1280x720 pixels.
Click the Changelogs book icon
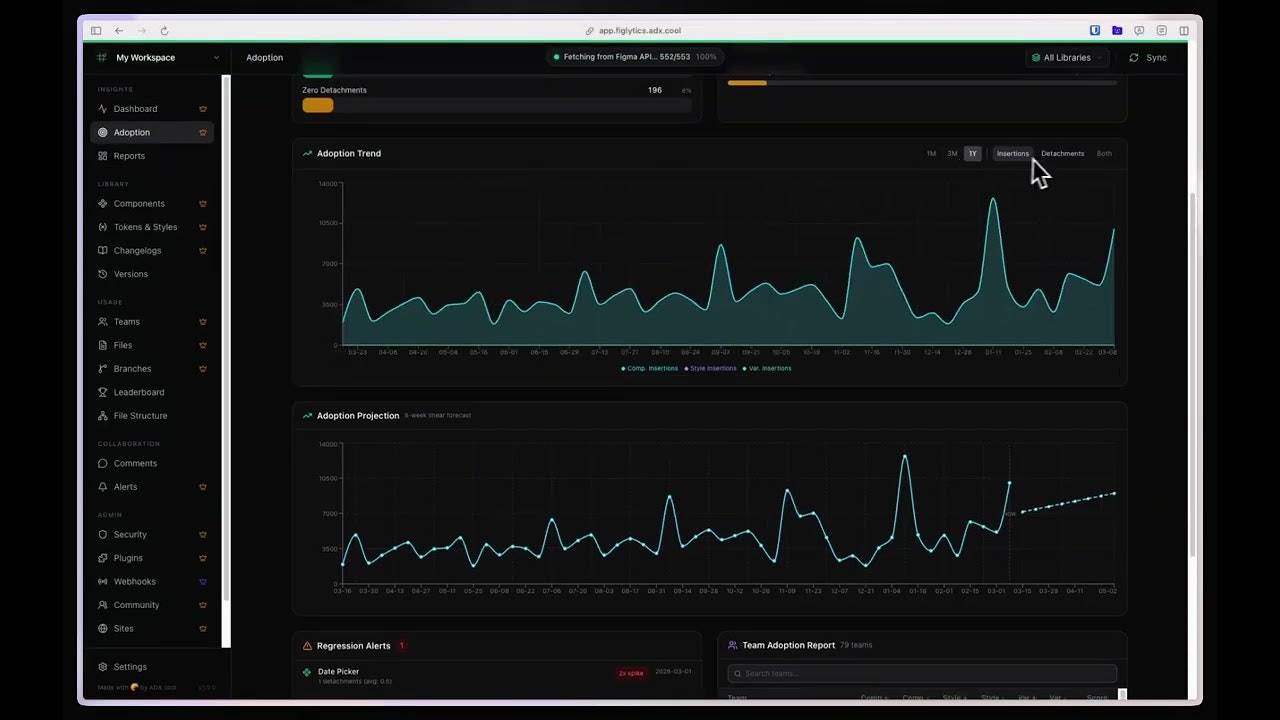pos(103,251)
